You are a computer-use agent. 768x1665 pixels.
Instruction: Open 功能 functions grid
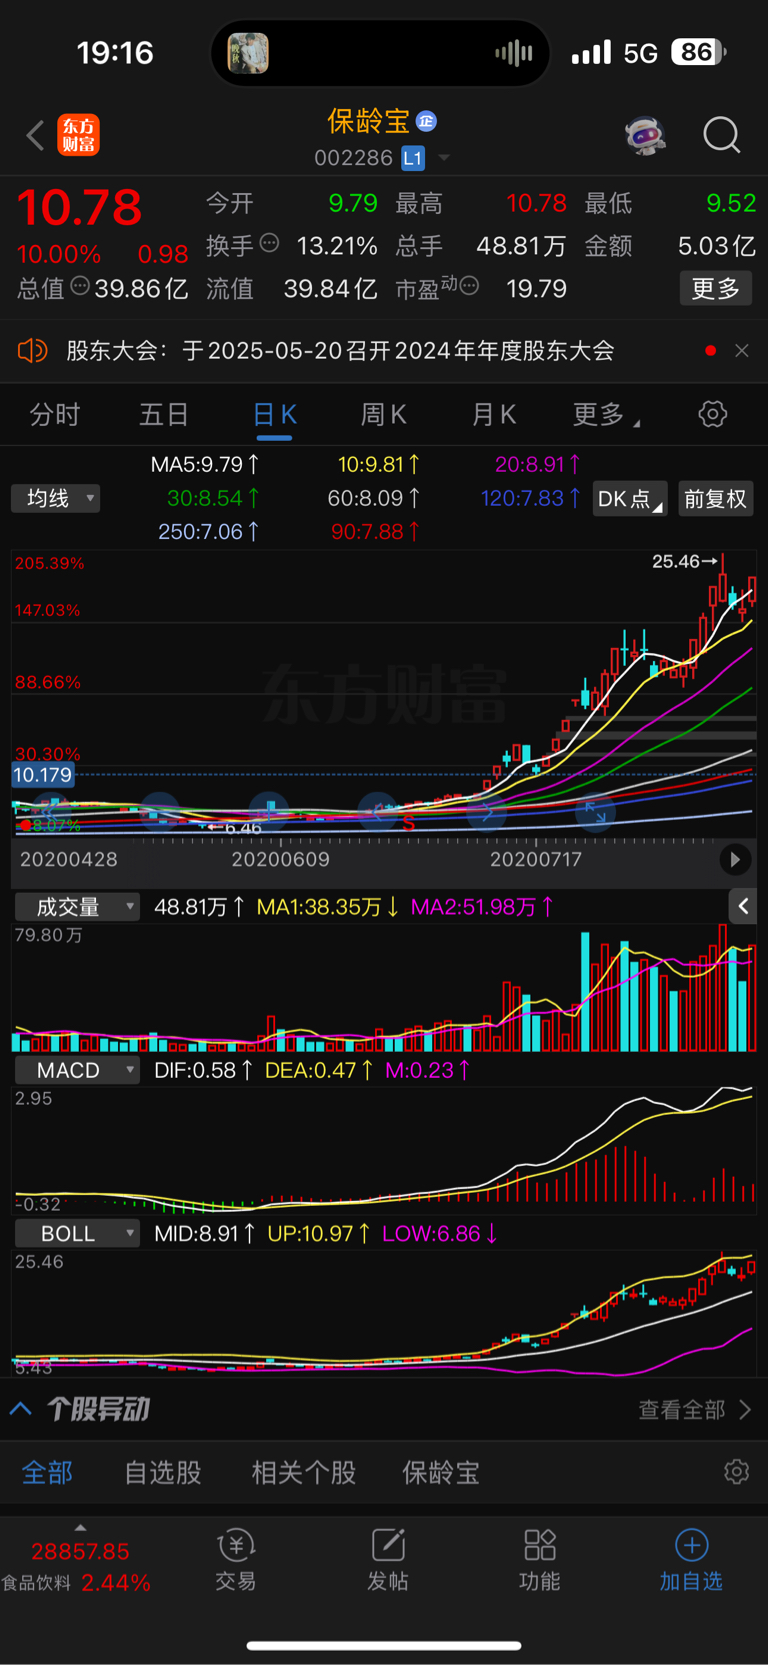540,1559
